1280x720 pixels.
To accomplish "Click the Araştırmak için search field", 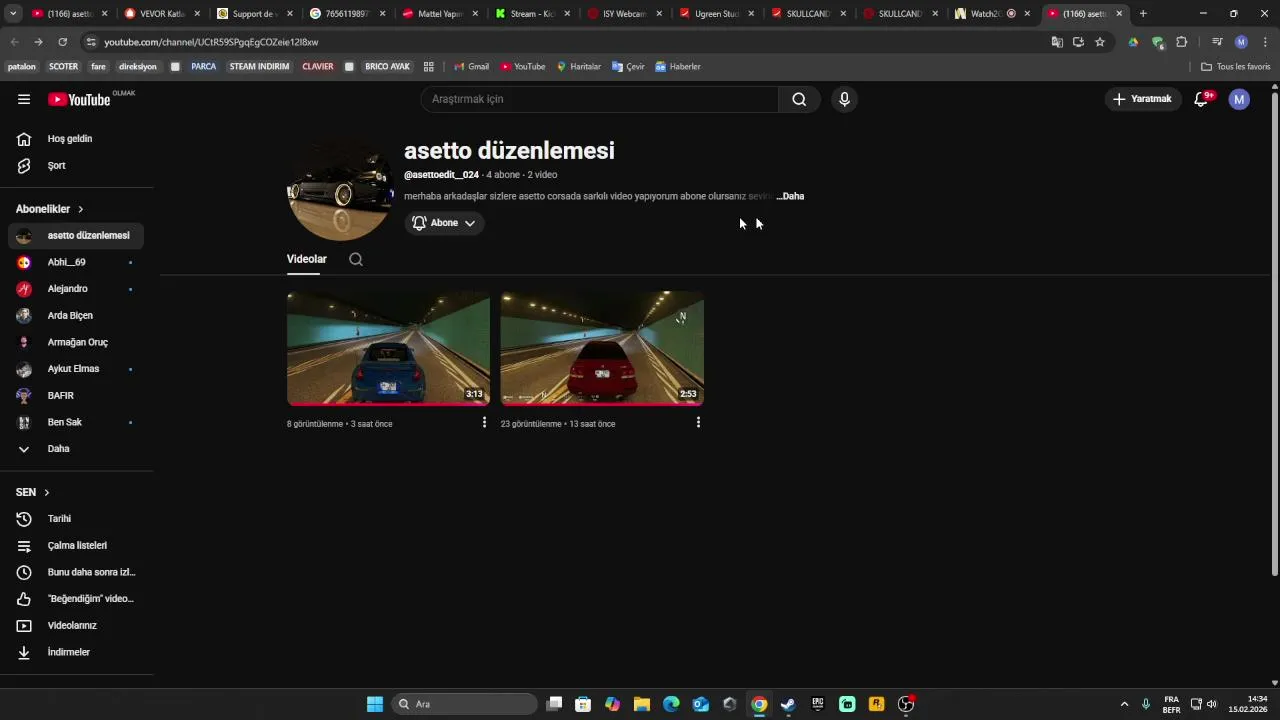I will coord(600,99).
